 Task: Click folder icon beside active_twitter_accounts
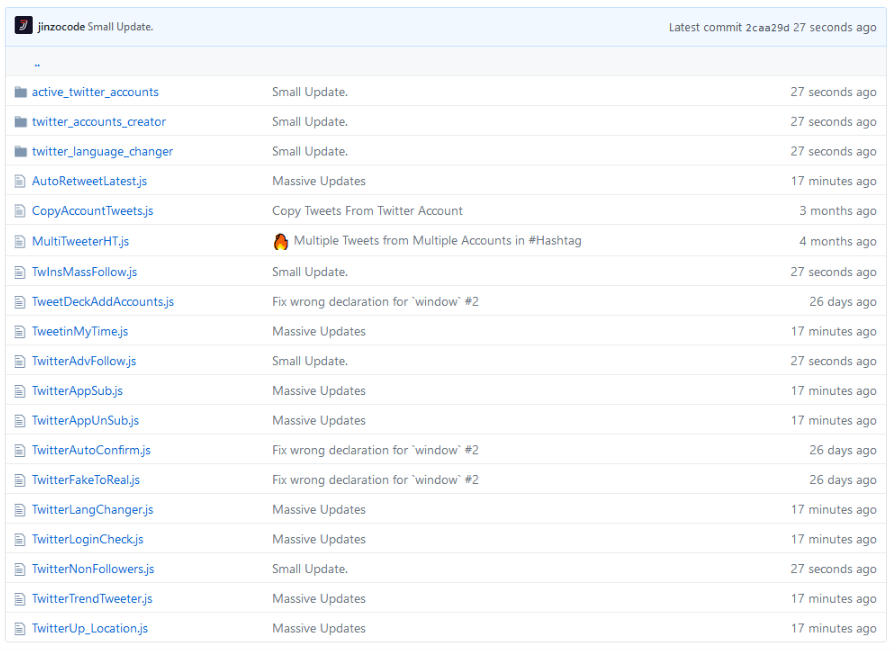(21, 92)
